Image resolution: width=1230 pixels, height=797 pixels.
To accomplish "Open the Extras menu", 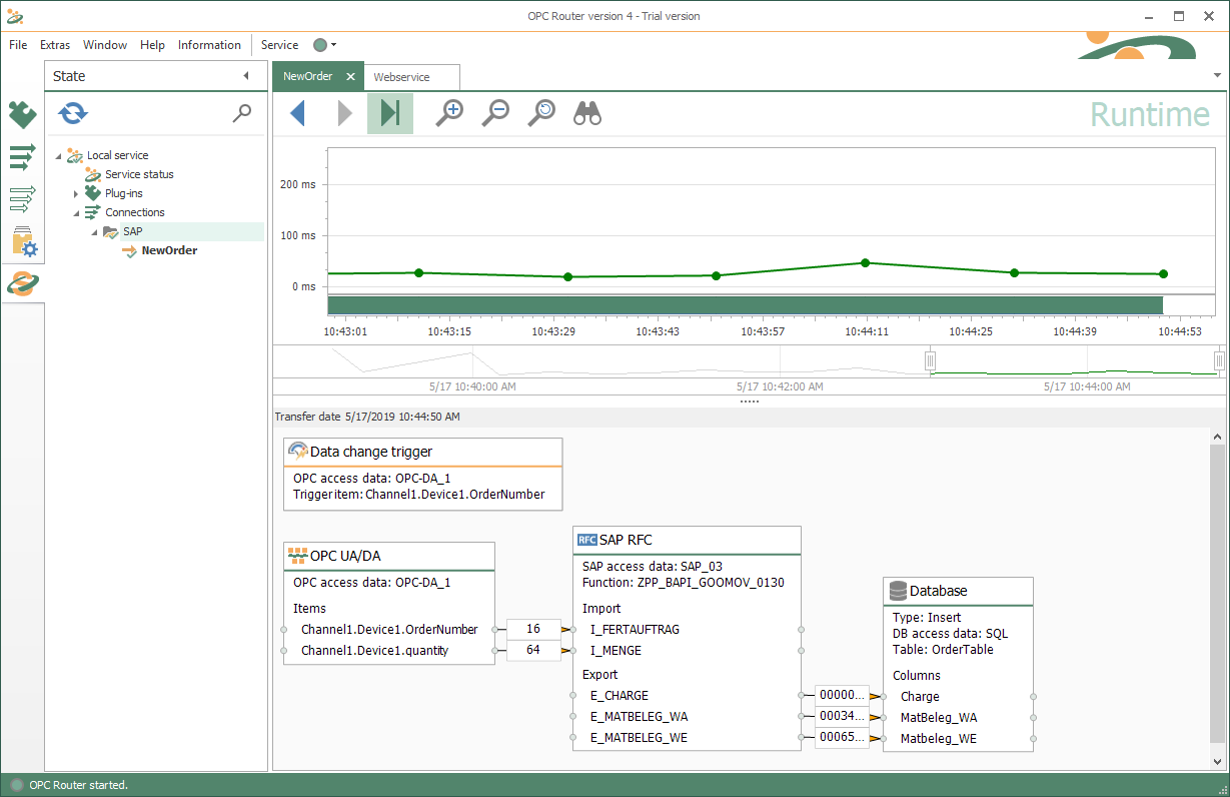I will [x=55, y=45].
